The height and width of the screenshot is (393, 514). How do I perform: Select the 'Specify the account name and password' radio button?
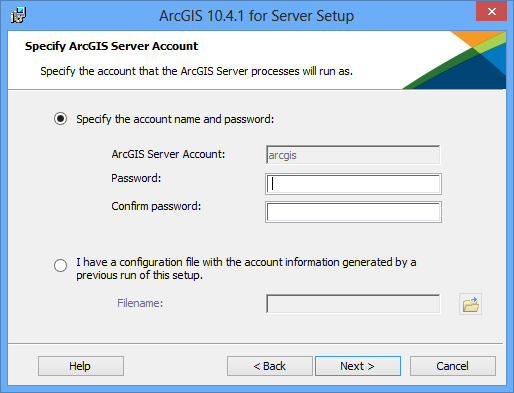click(x=60, y=119)
